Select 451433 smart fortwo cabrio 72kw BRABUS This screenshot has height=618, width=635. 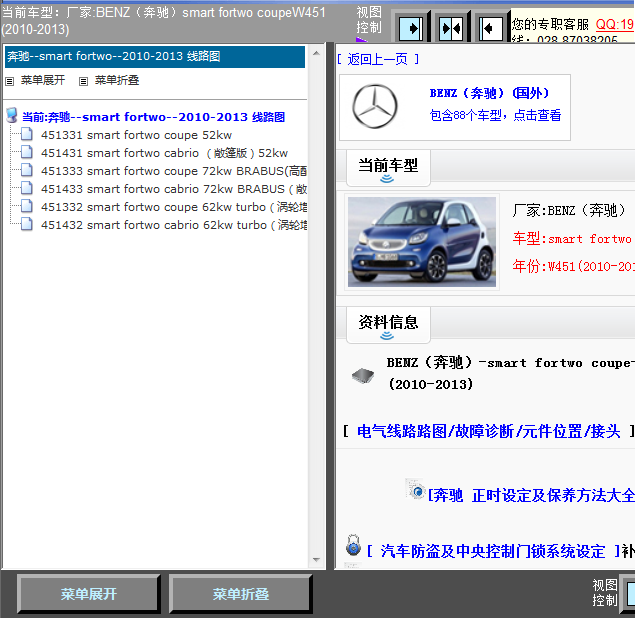click(174, 189)
